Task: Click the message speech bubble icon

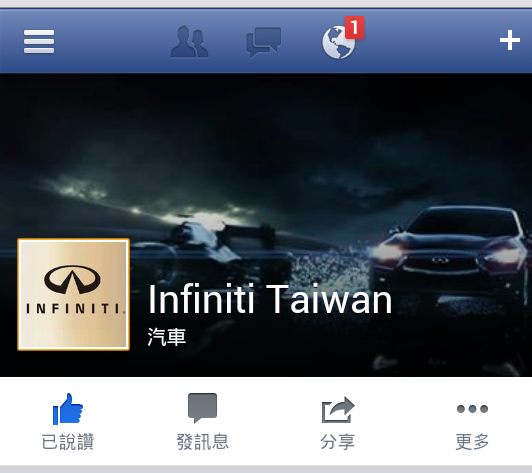Action: tap(203, 408)
